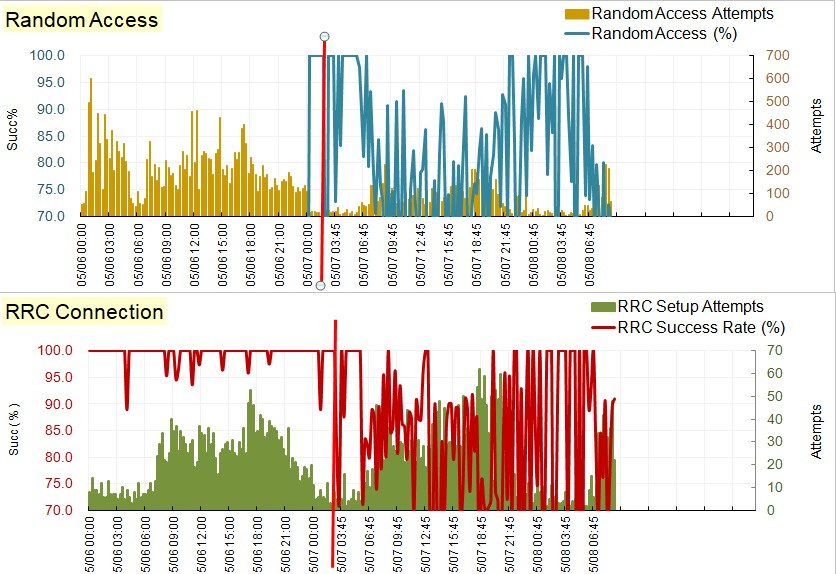Click the blue RandomAccess (%) legend line

tap(577, 34)
